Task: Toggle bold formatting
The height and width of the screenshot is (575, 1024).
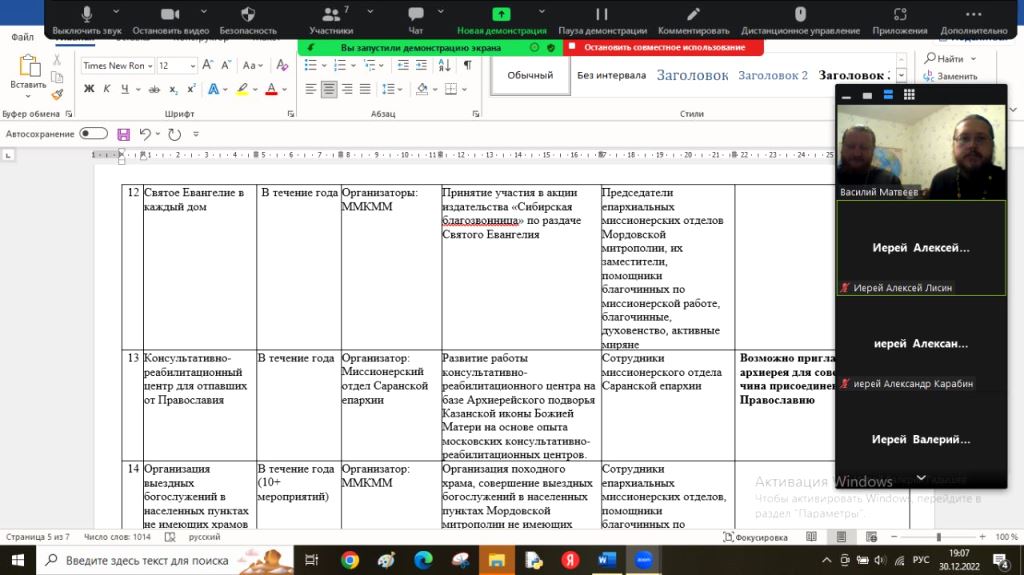Action: click(x=89, y=89)
